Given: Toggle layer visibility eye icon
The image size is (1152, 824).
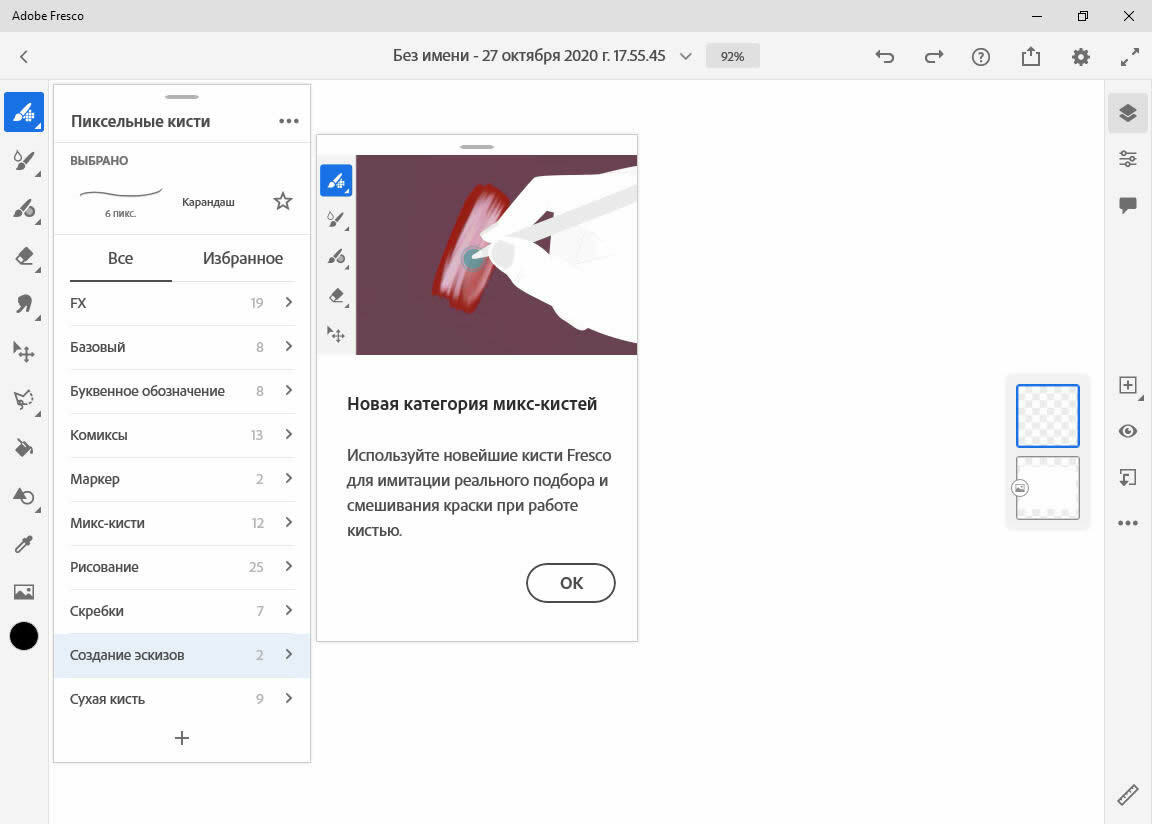Looking at the screenshot, I should pos(1128,431).
